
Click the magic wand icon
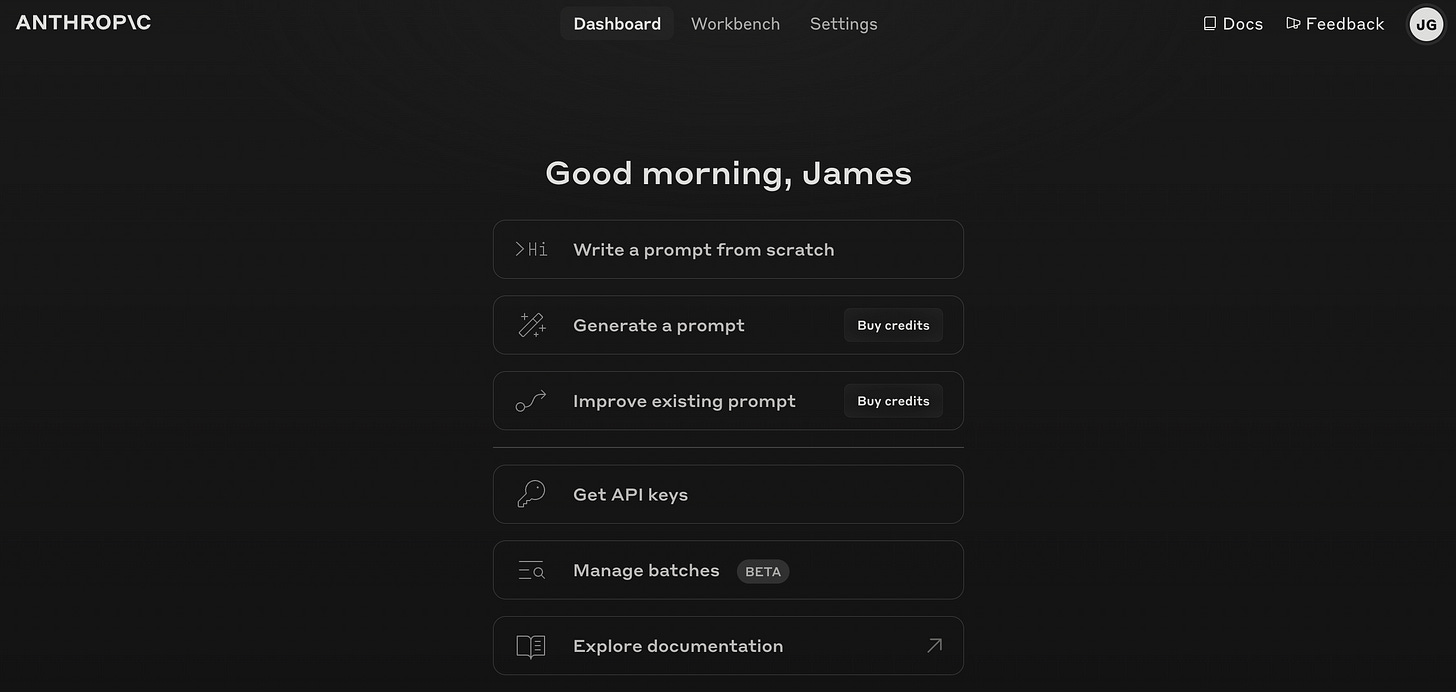point(531,325)
